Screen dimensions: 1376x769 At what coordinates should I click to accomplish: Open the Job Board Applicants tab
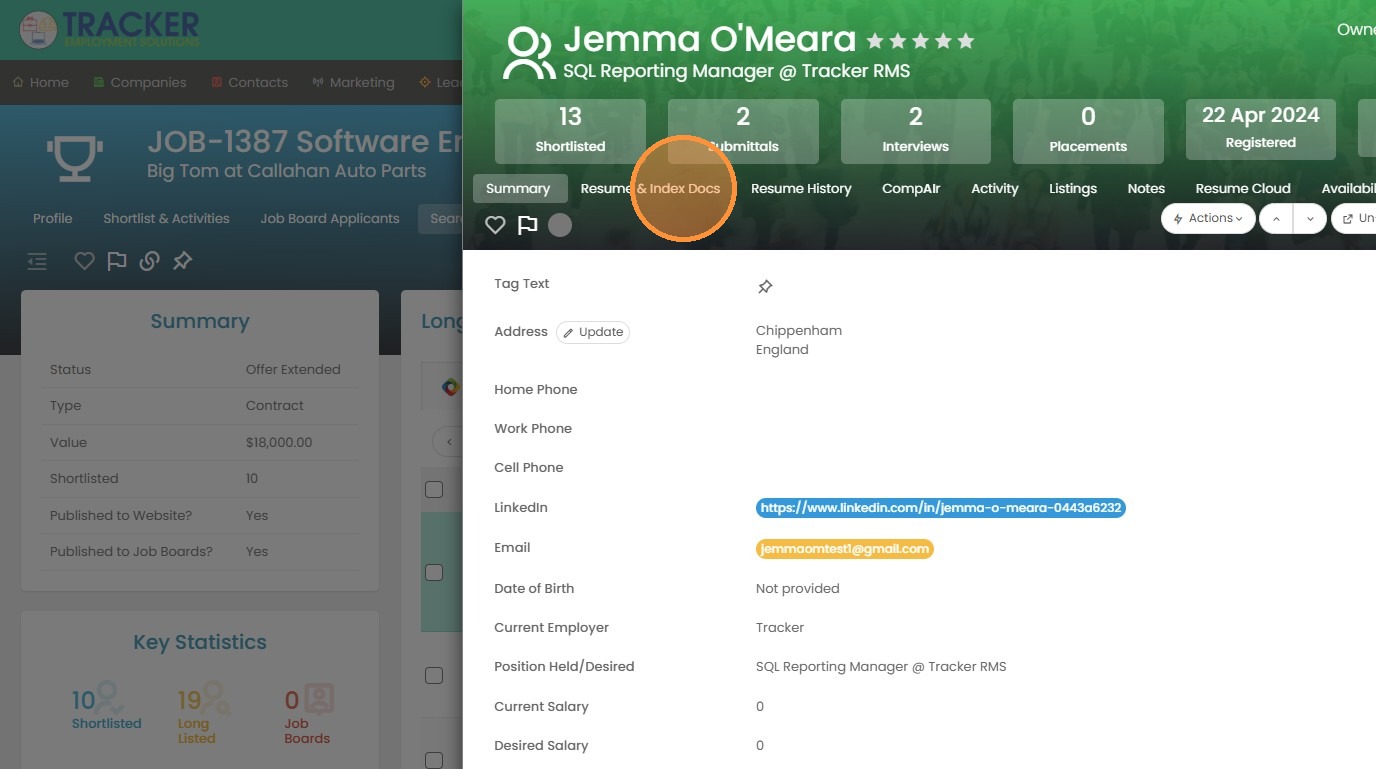tap(330, 218)
